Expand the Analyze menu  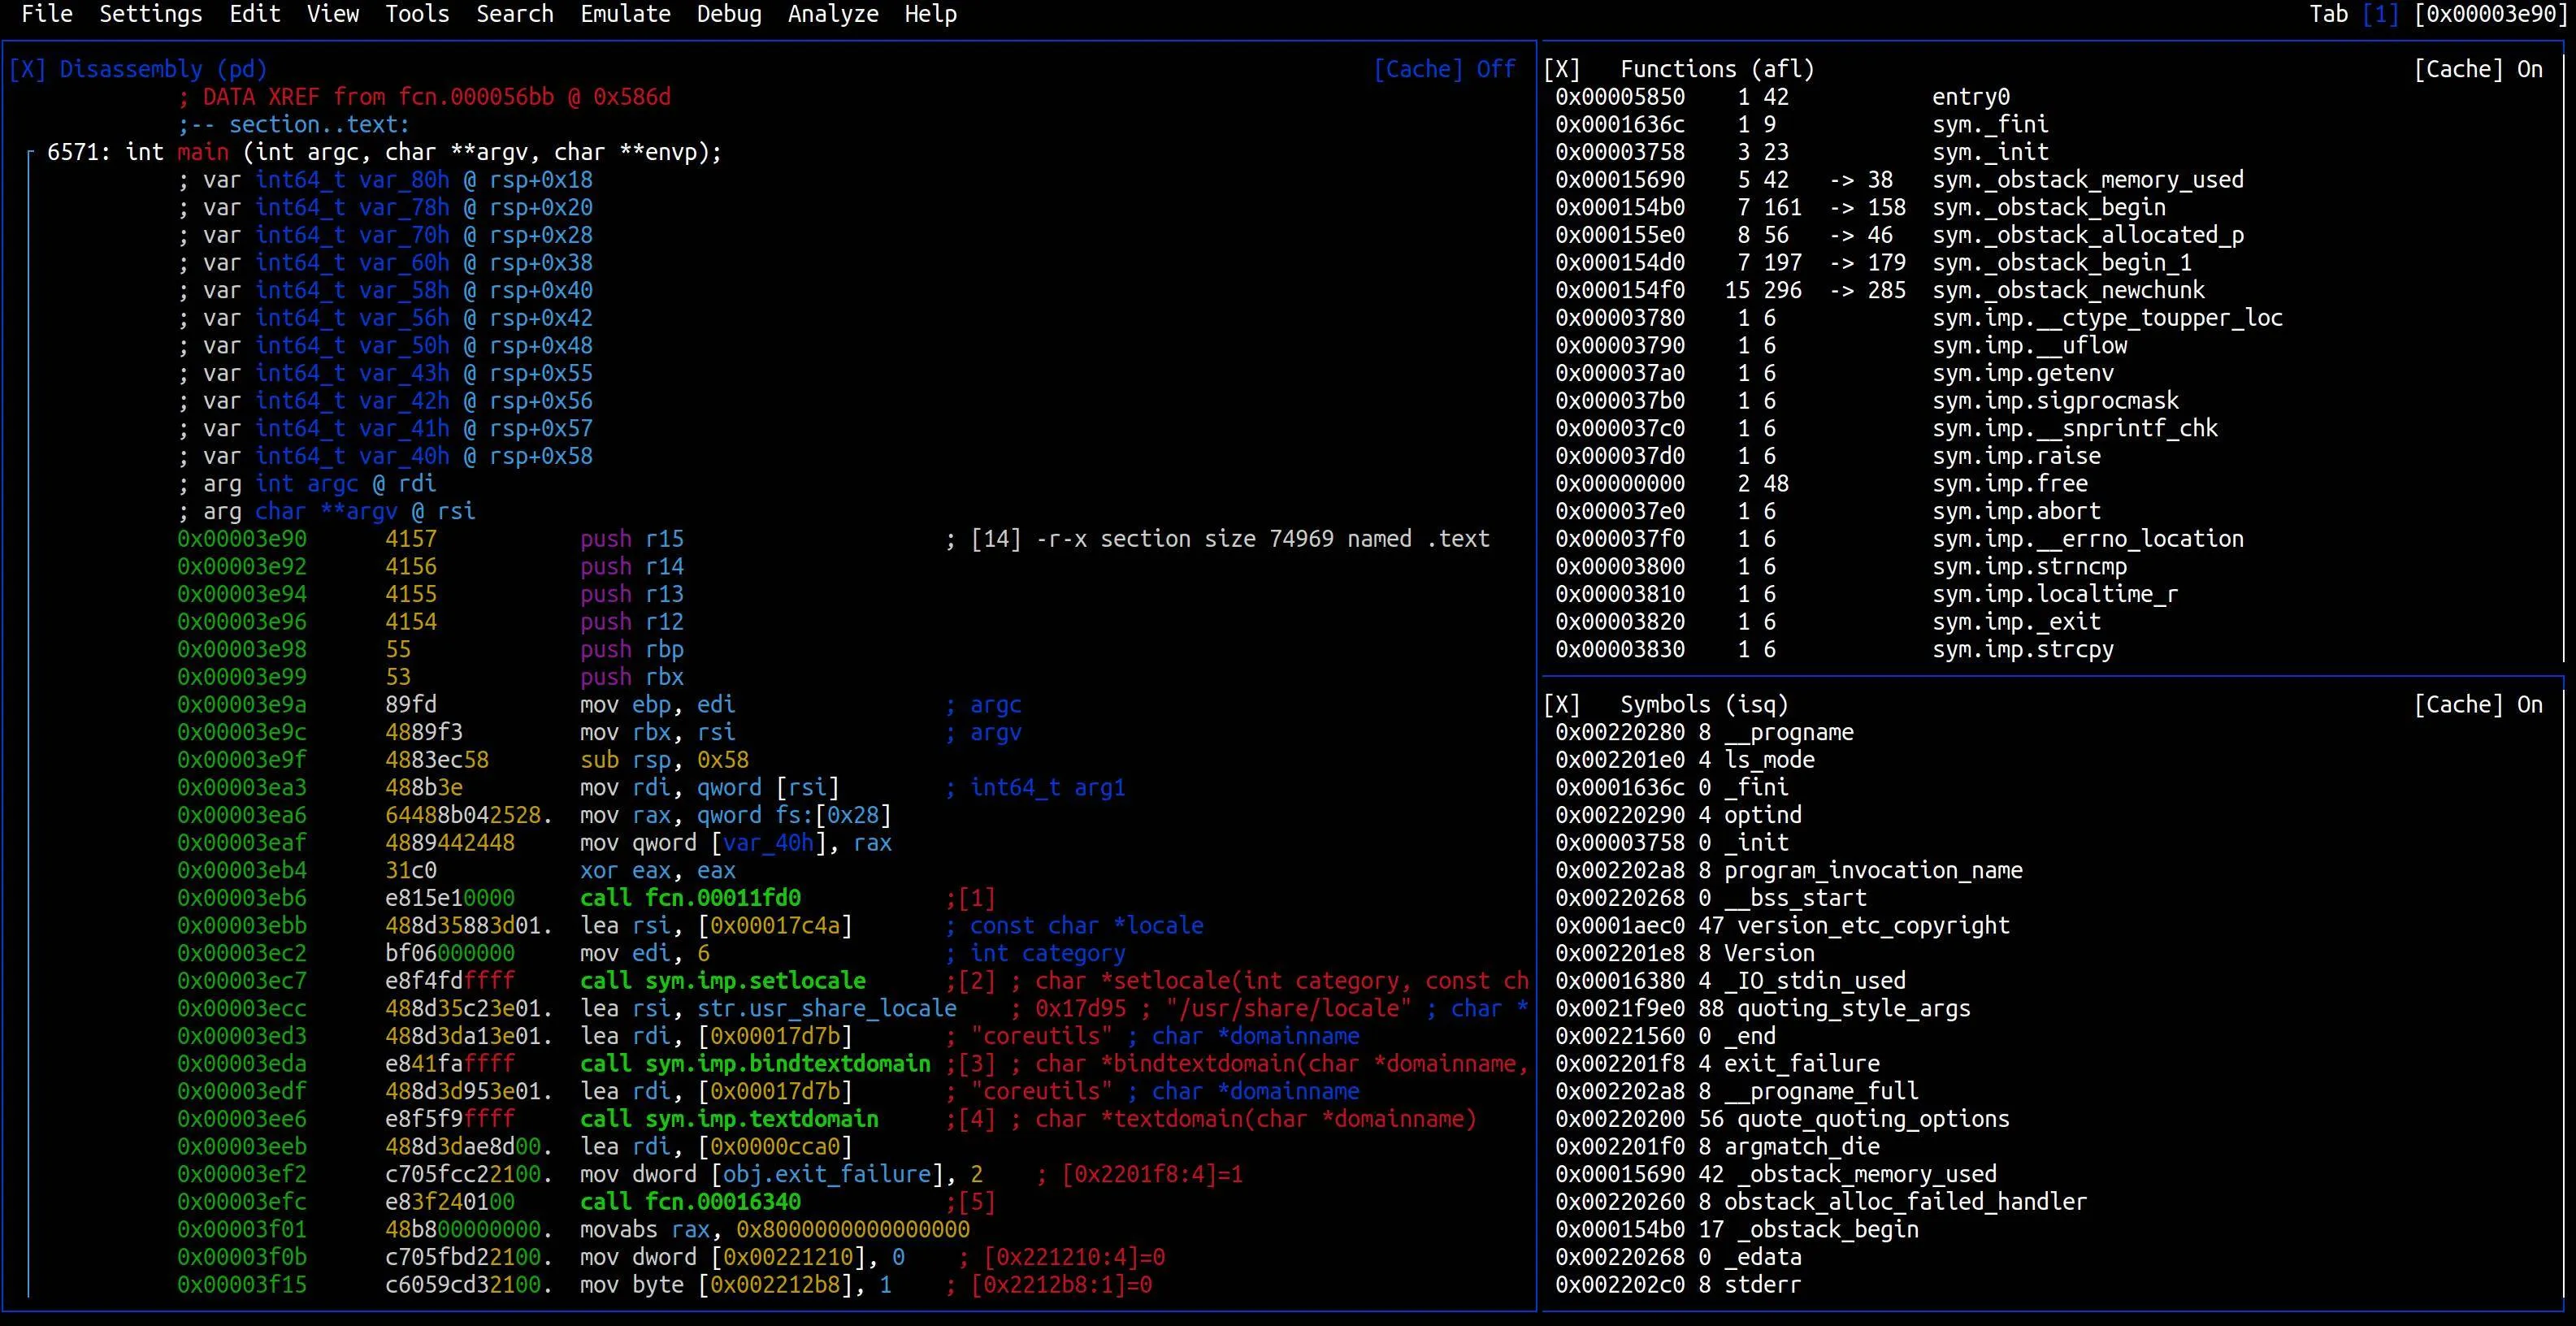[832, 14]
